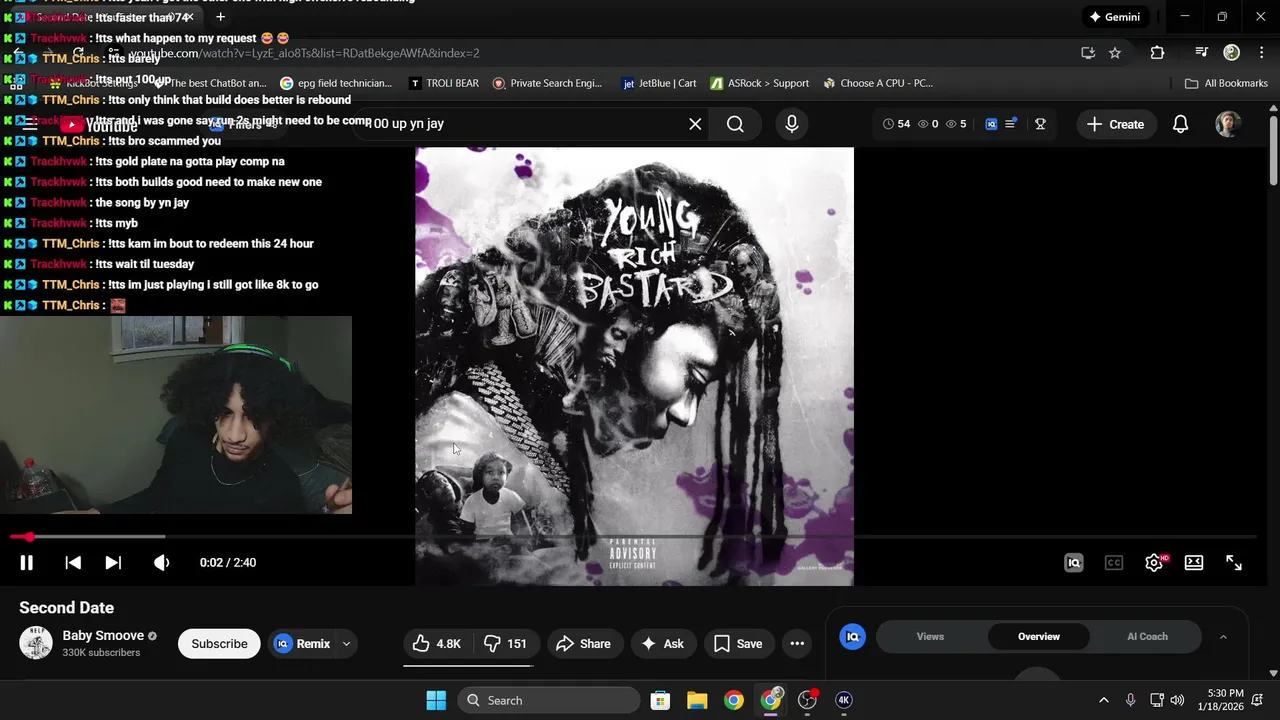Open File Explorer from taskbar

tap(697, 700)
